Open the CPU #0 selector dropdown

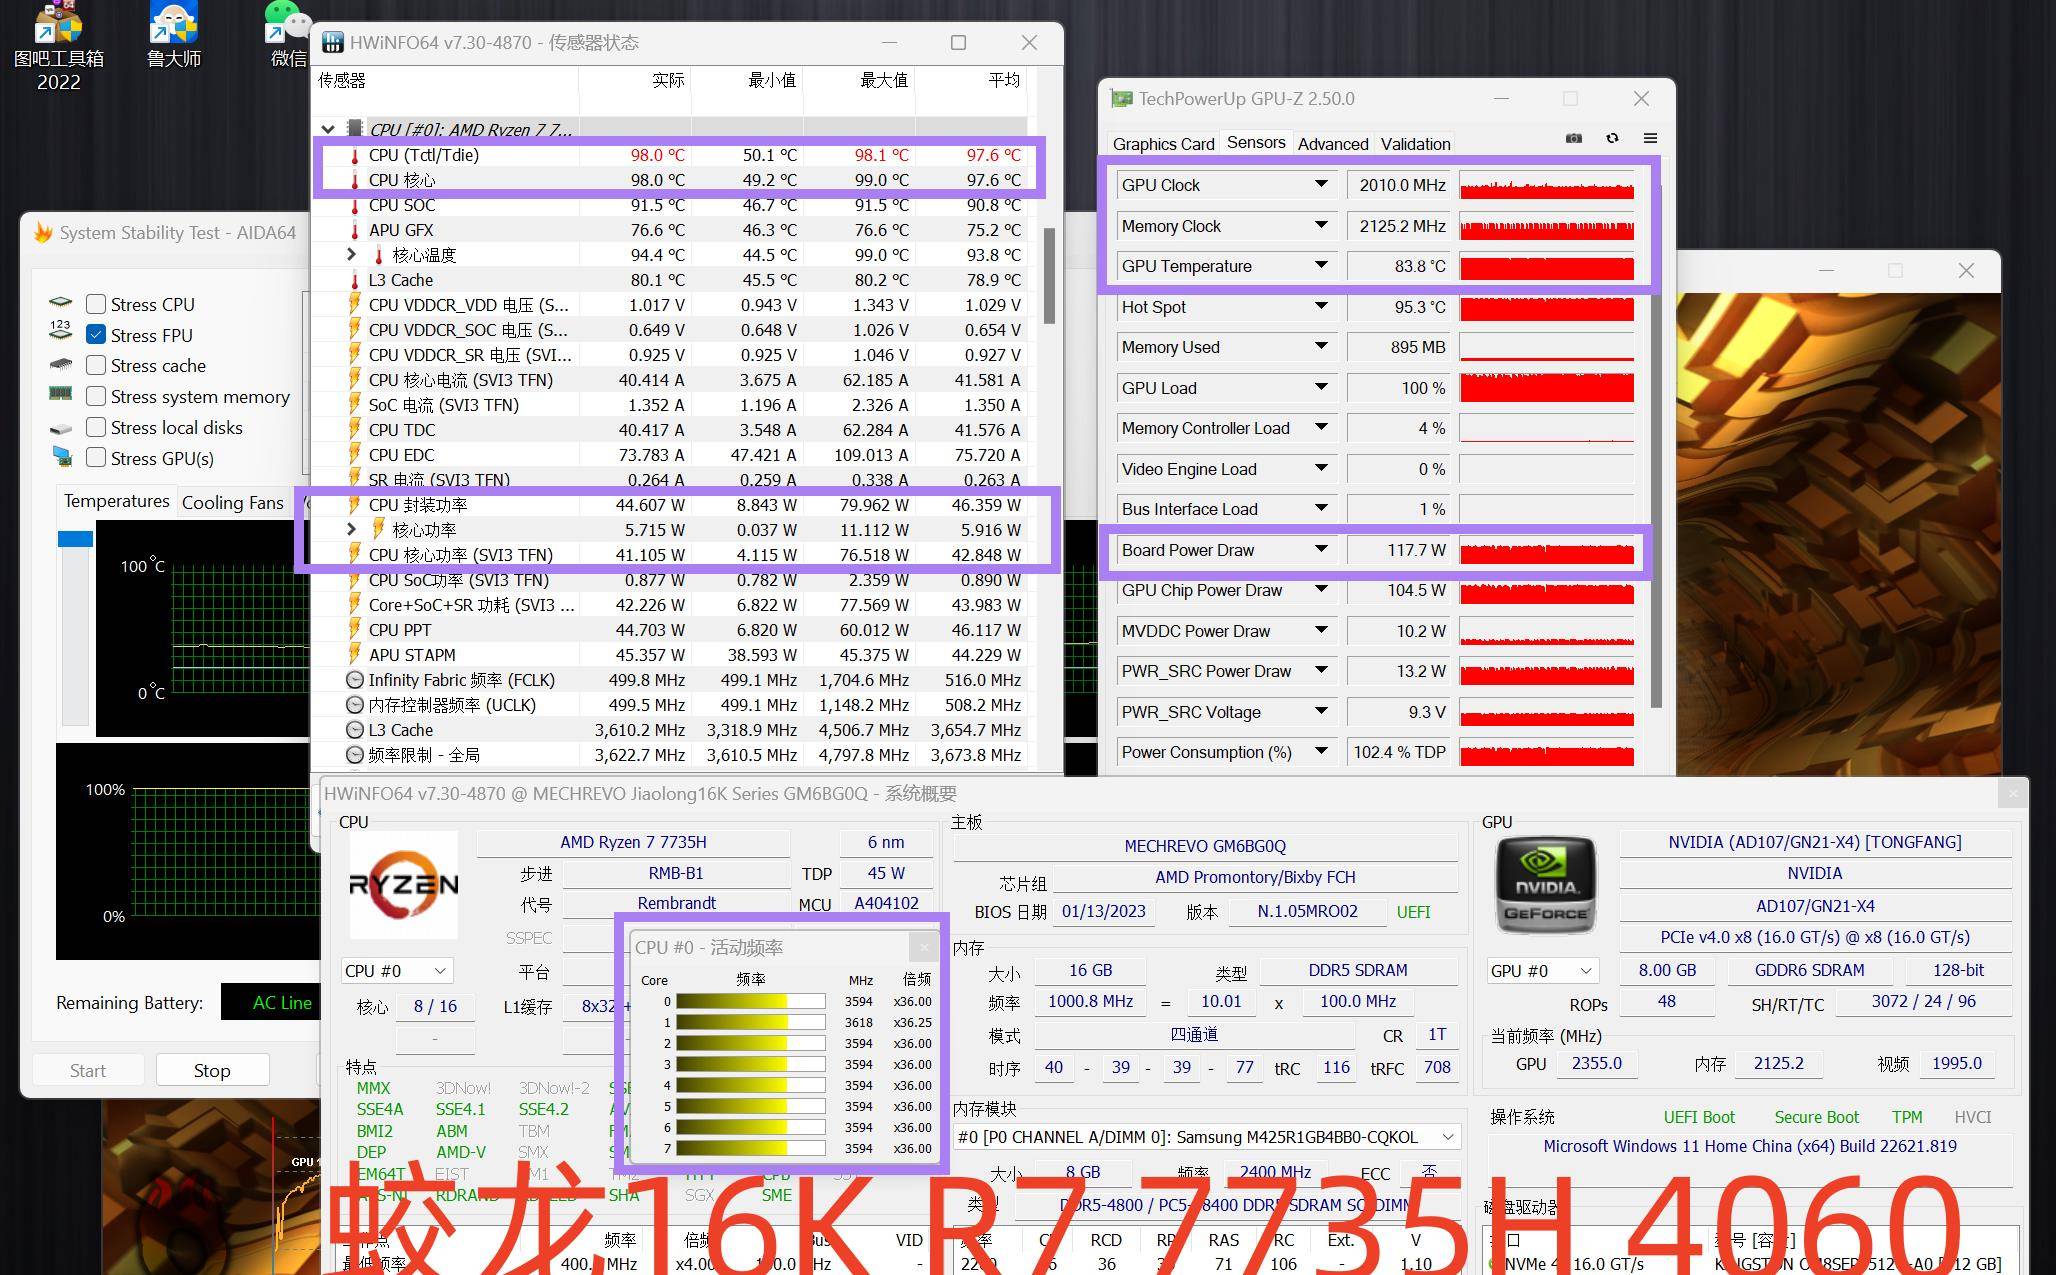click(x=397, y=971)
